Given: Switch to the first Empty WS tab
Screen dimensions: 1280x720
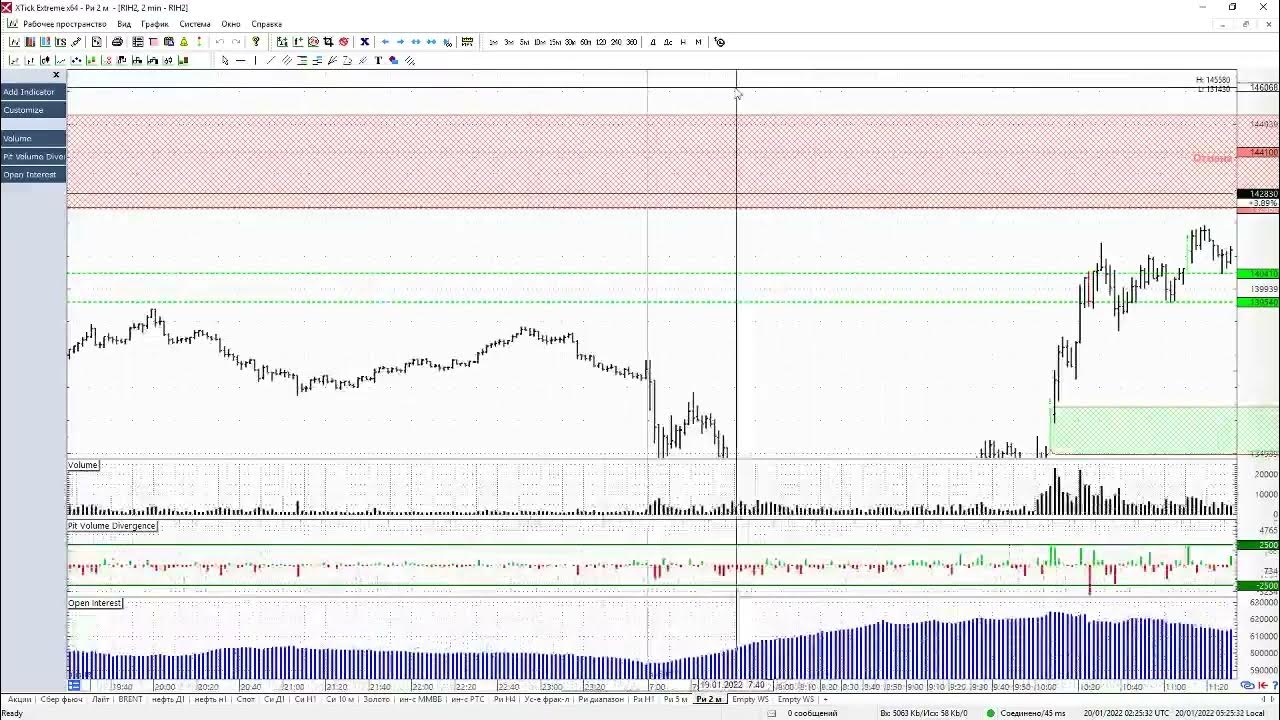Looking at the screenshot, I should pyautogui.click(x=750, y=699).
